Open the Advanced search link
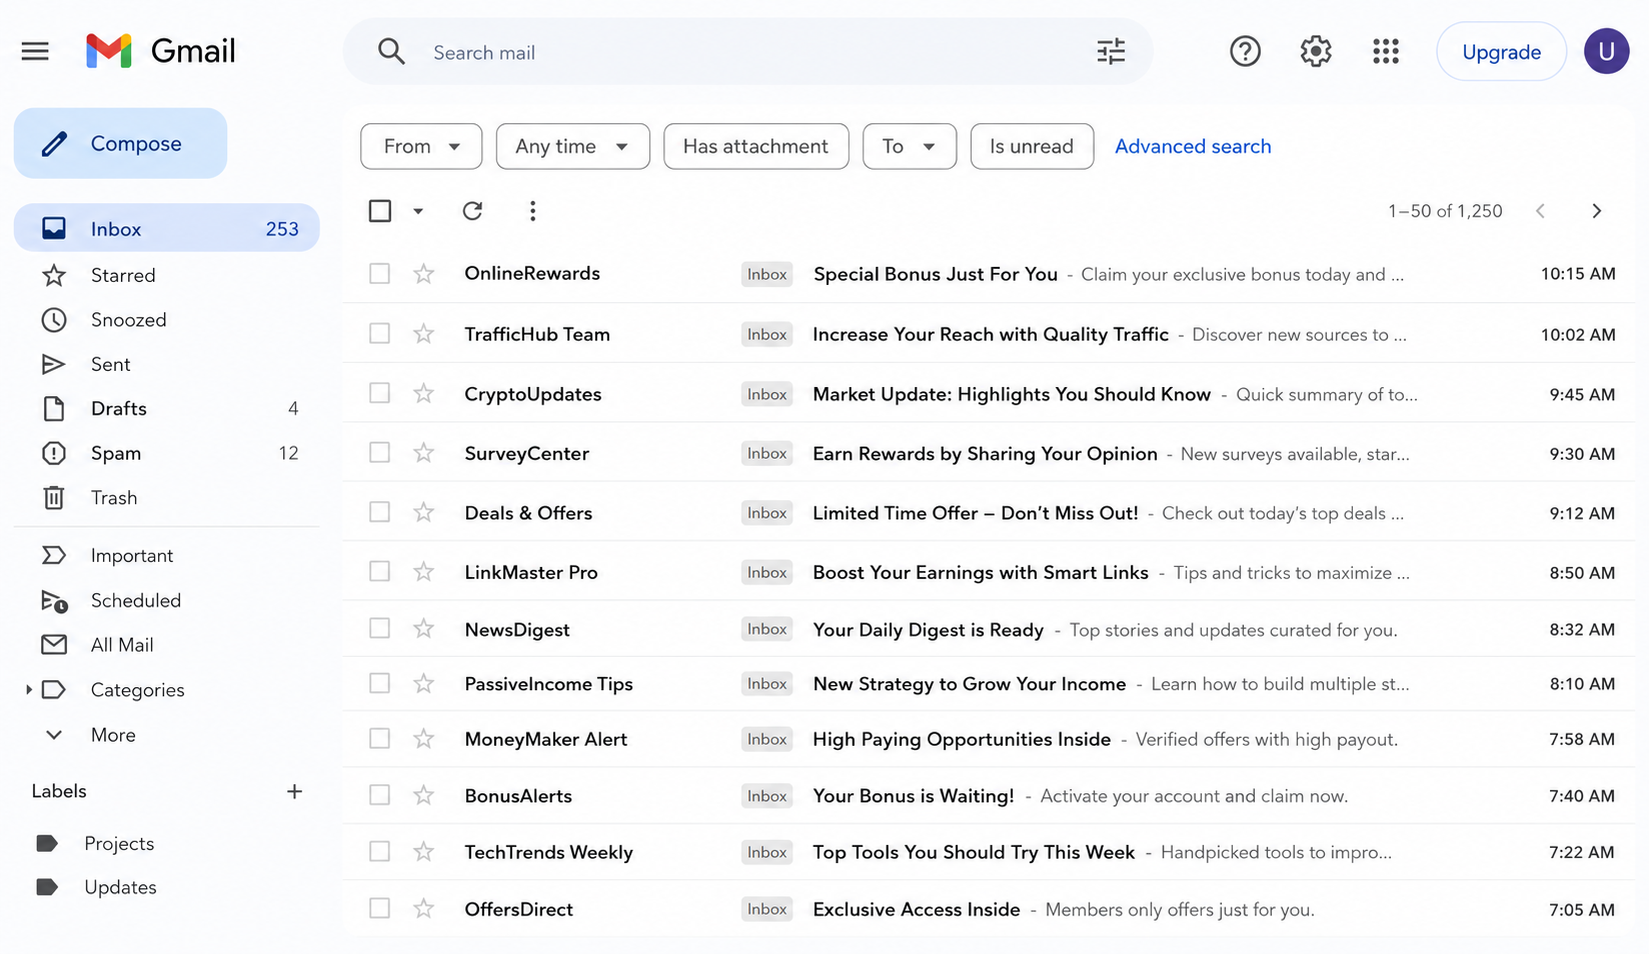This screenshot has width=1649, height=954. click(x=1193, y=146)
